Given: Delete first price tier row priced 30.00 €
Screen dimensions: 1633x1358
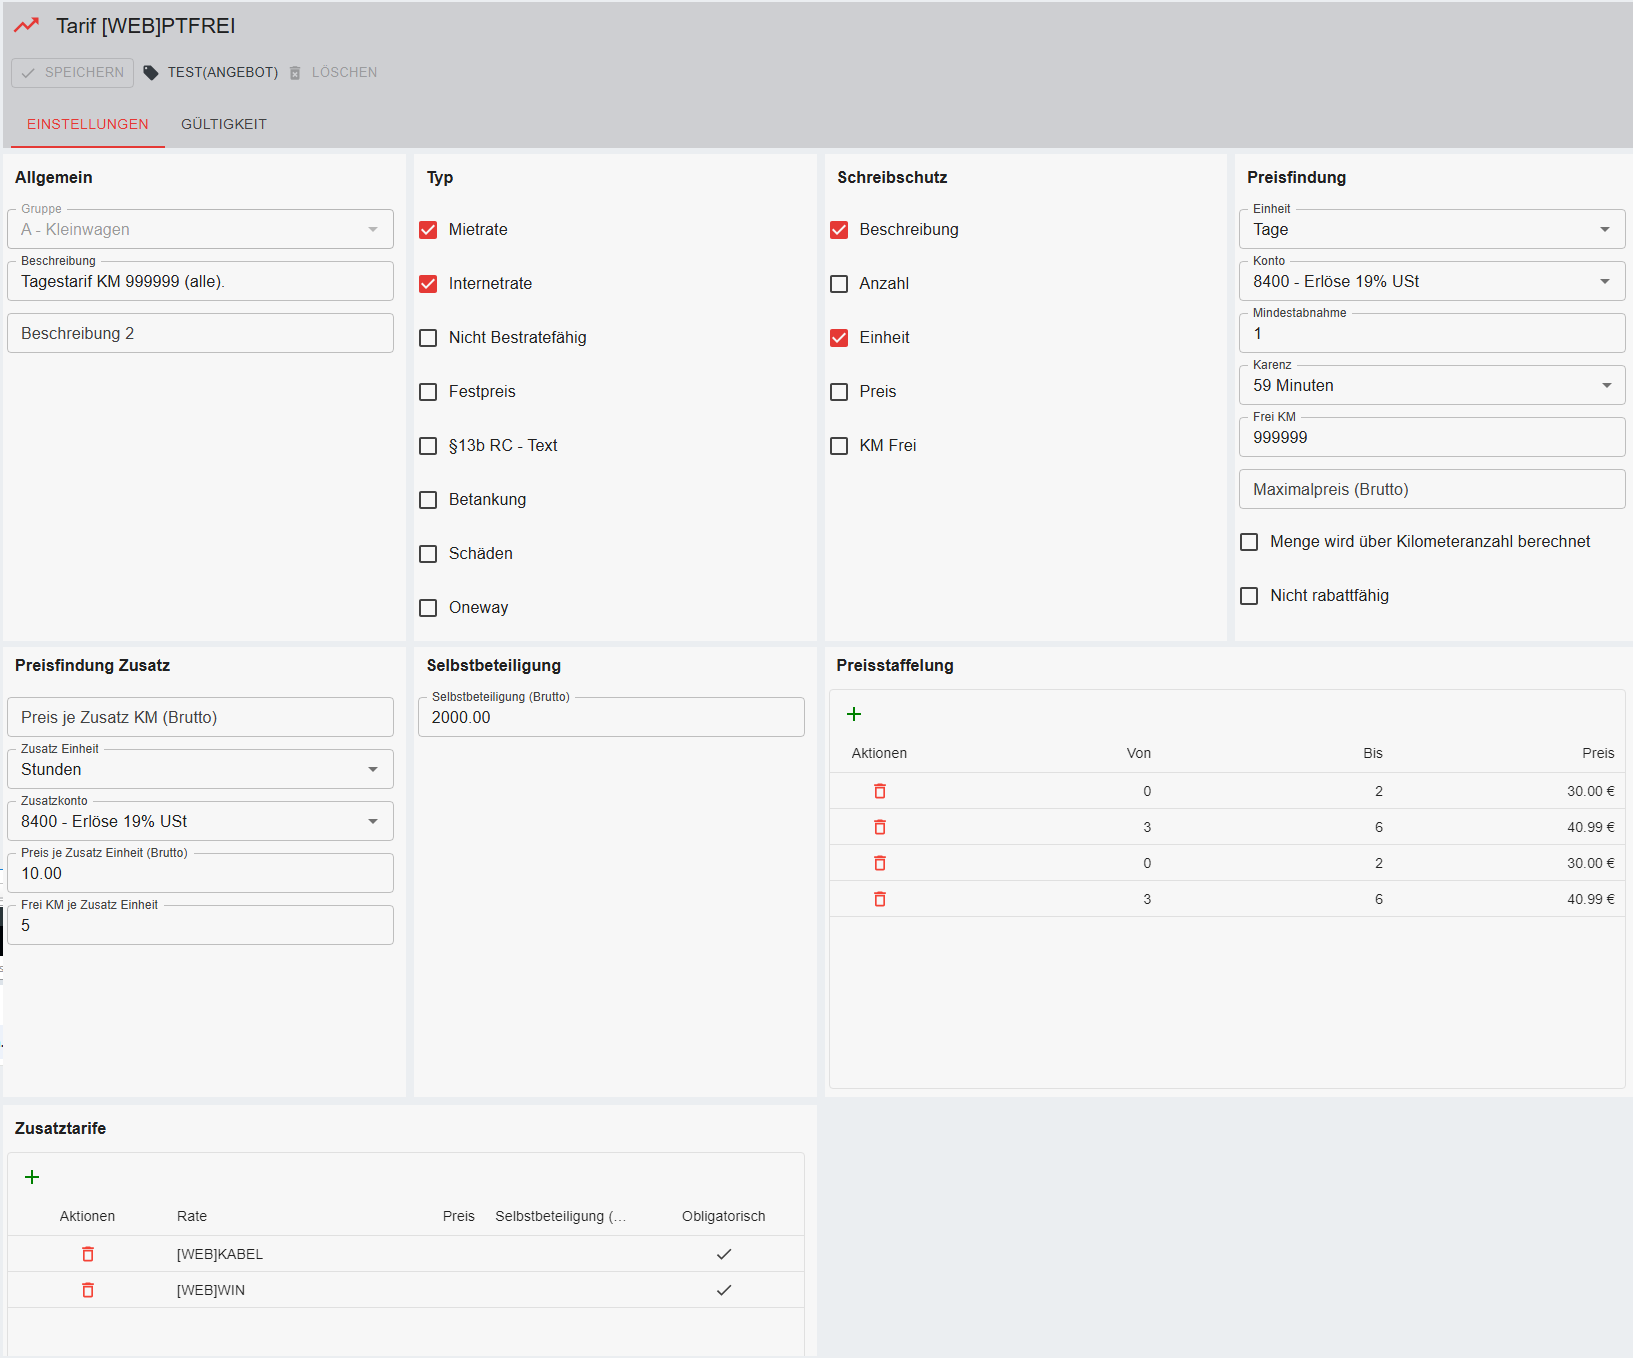Looking at the screenshot, I should (880, 791).
